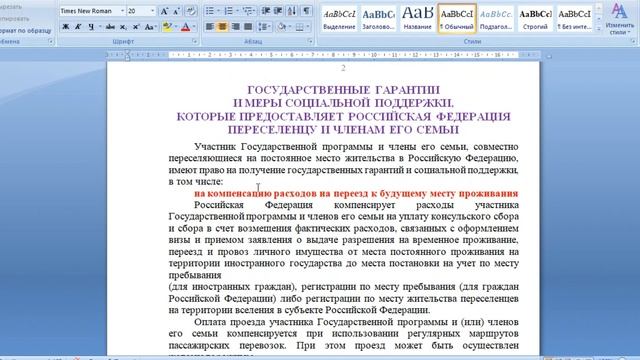Screen dimensions: 640x360
Task: Open the line spacing menu
Action: (264, 27)
